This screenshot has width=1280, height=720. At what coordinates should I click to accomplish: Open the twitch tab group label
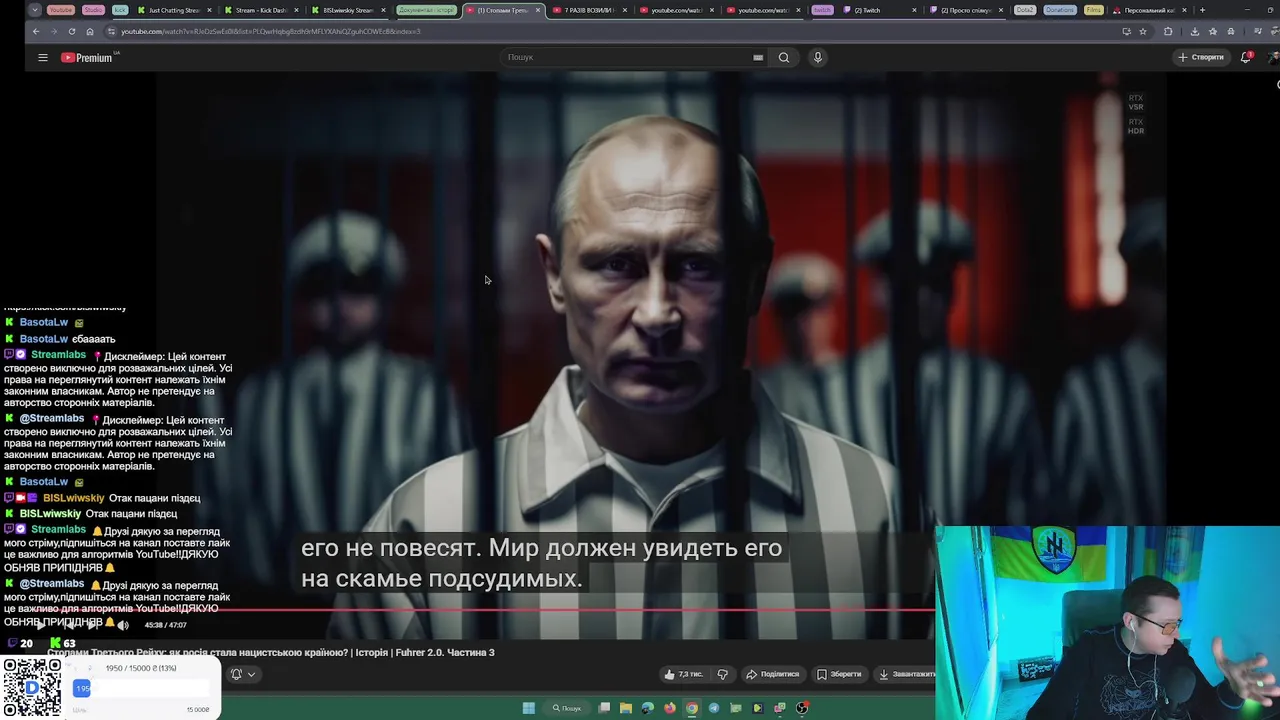click(822, 10)
